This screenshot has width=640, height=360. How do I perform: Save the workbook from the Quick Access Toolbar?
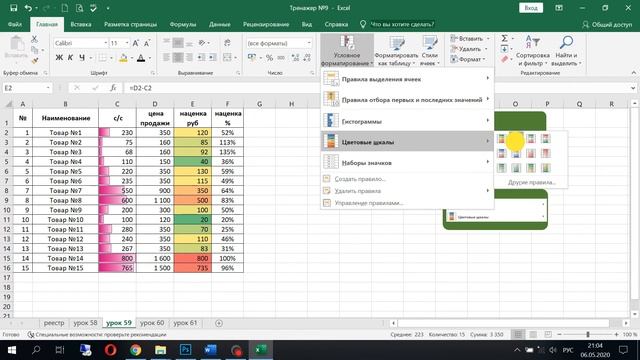(13, 8)
